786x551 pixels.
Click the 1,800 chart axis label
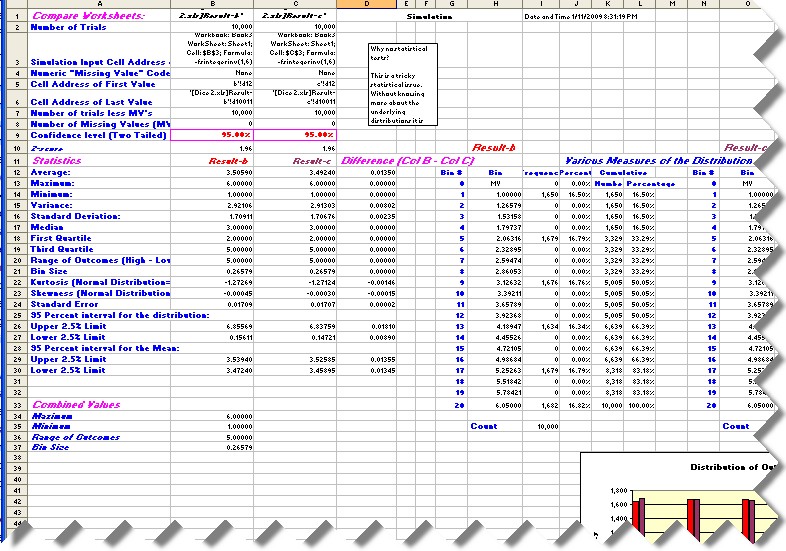(619, 491)
